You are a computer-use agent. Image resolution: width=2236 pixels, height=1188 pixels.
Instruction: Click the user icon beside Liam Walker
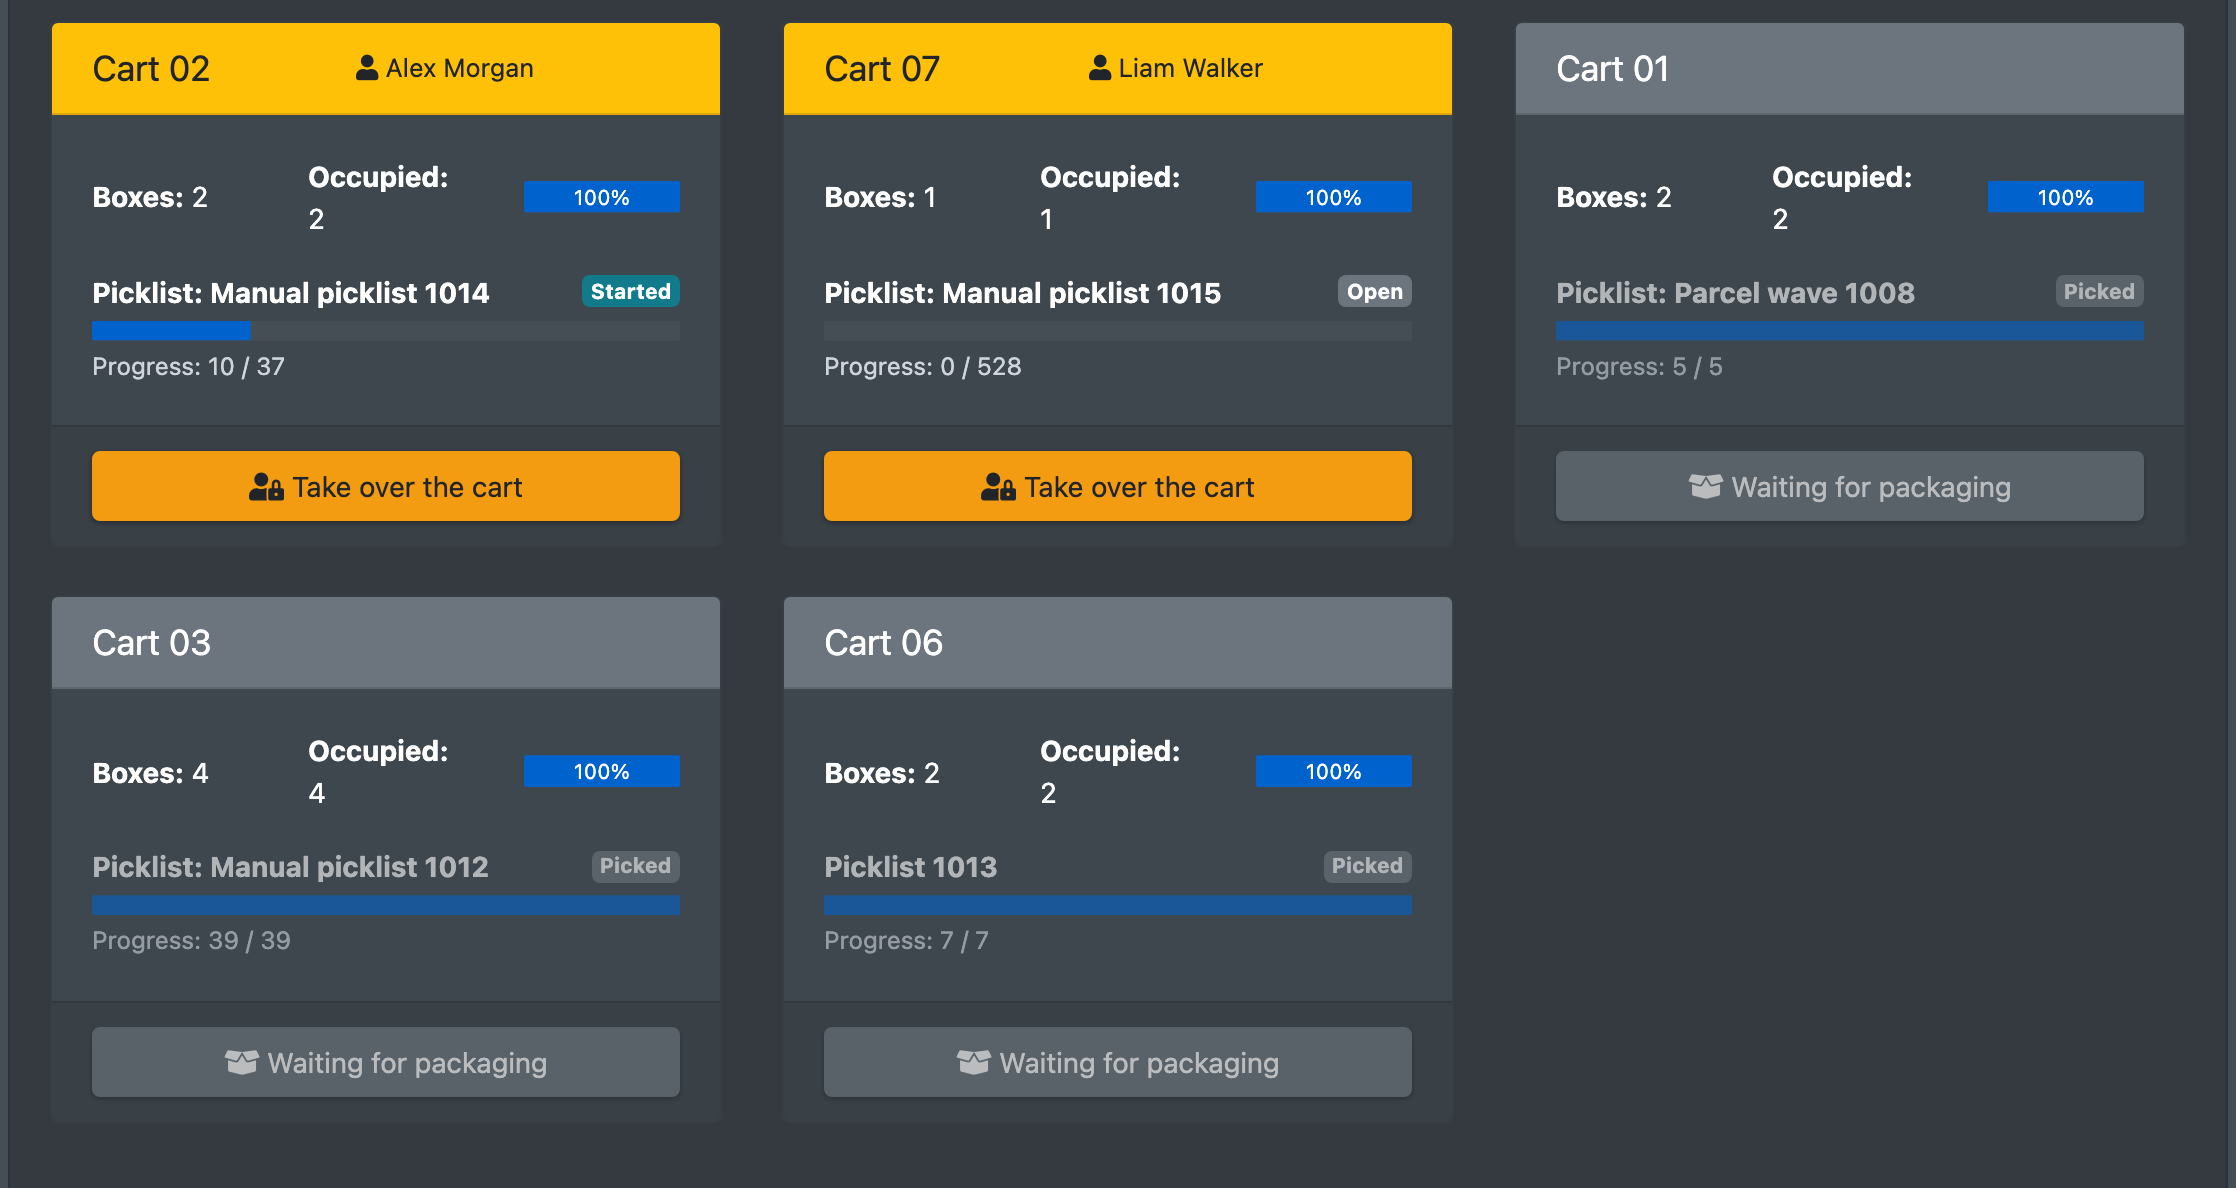pos(1099,68)
